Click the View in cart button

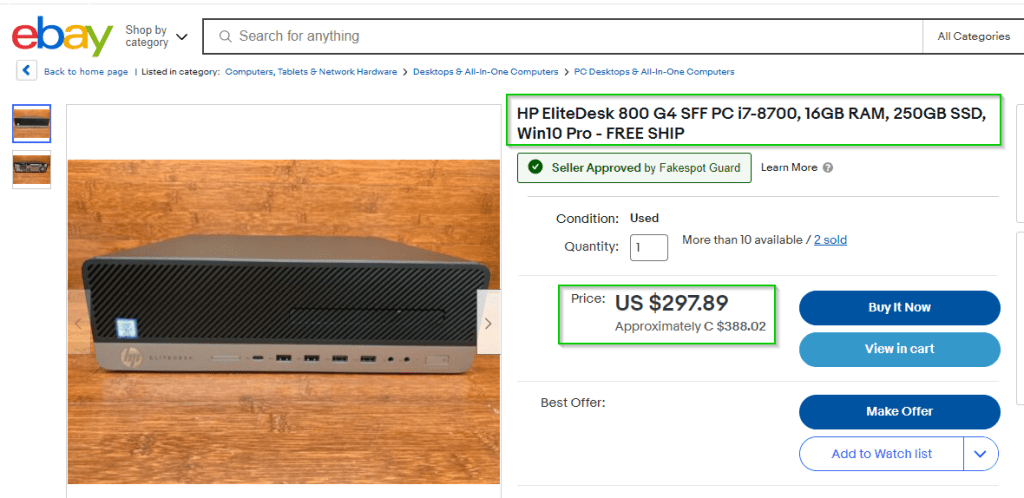coord(899,349)
